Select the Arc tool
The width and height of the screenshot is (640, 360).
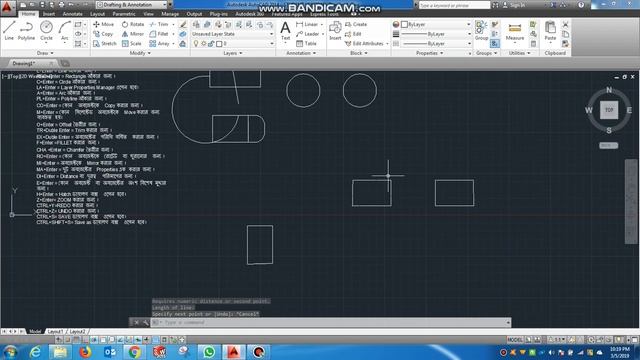[64, 31]
